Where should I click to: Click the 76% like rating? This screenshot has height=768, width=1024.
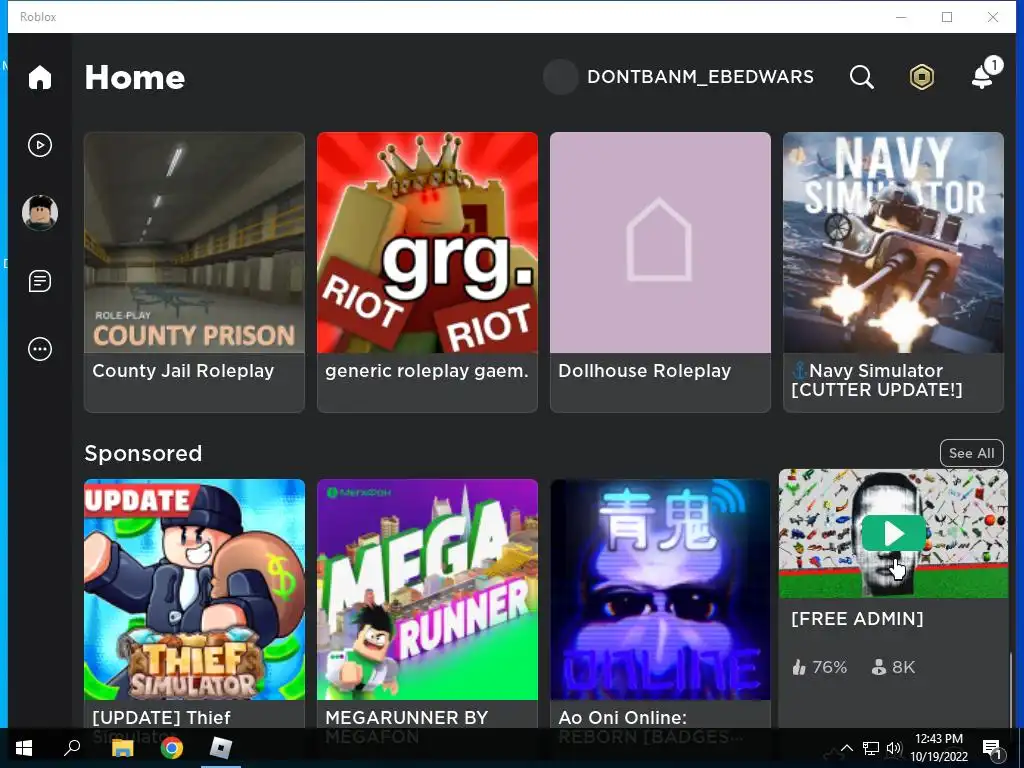point(819,667)
